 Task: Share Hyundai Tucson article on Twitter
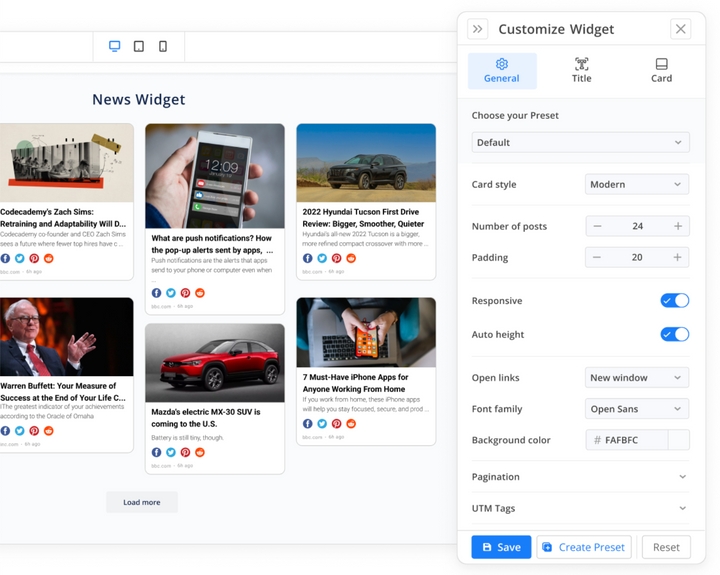tap(322, 258)
